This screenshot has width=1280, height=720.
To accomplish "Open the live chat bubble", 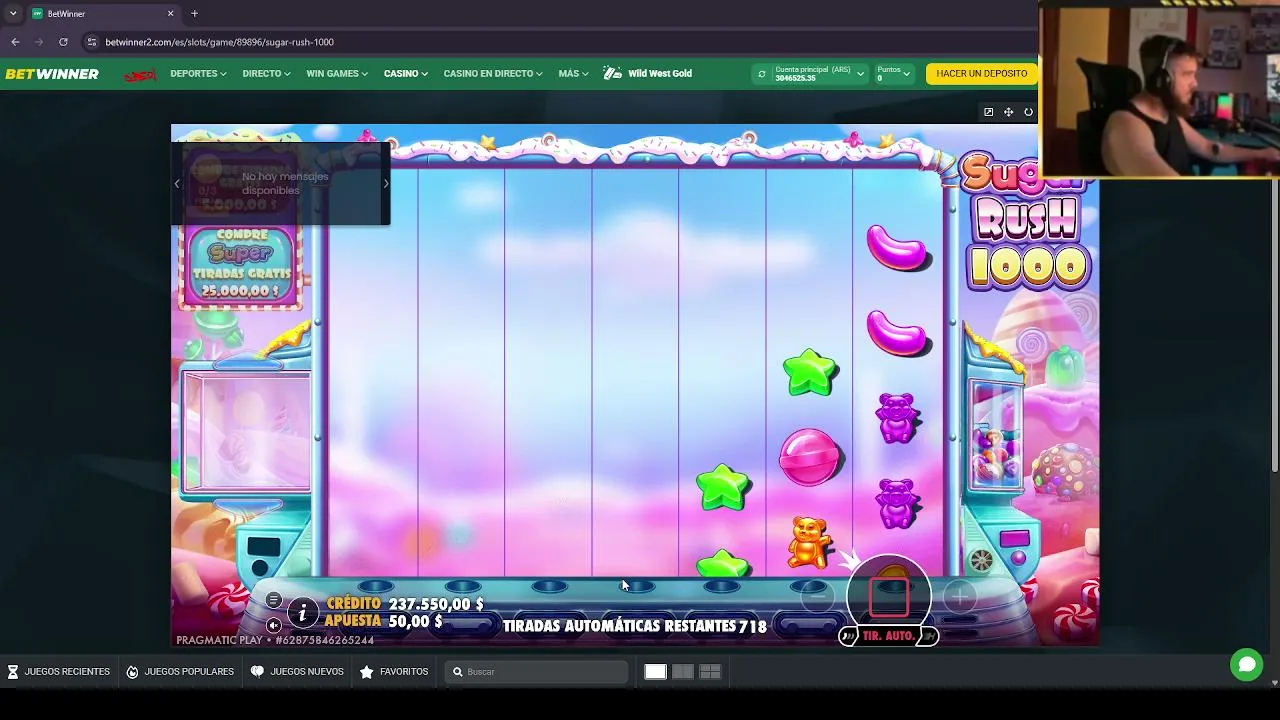I will 1246,665.
